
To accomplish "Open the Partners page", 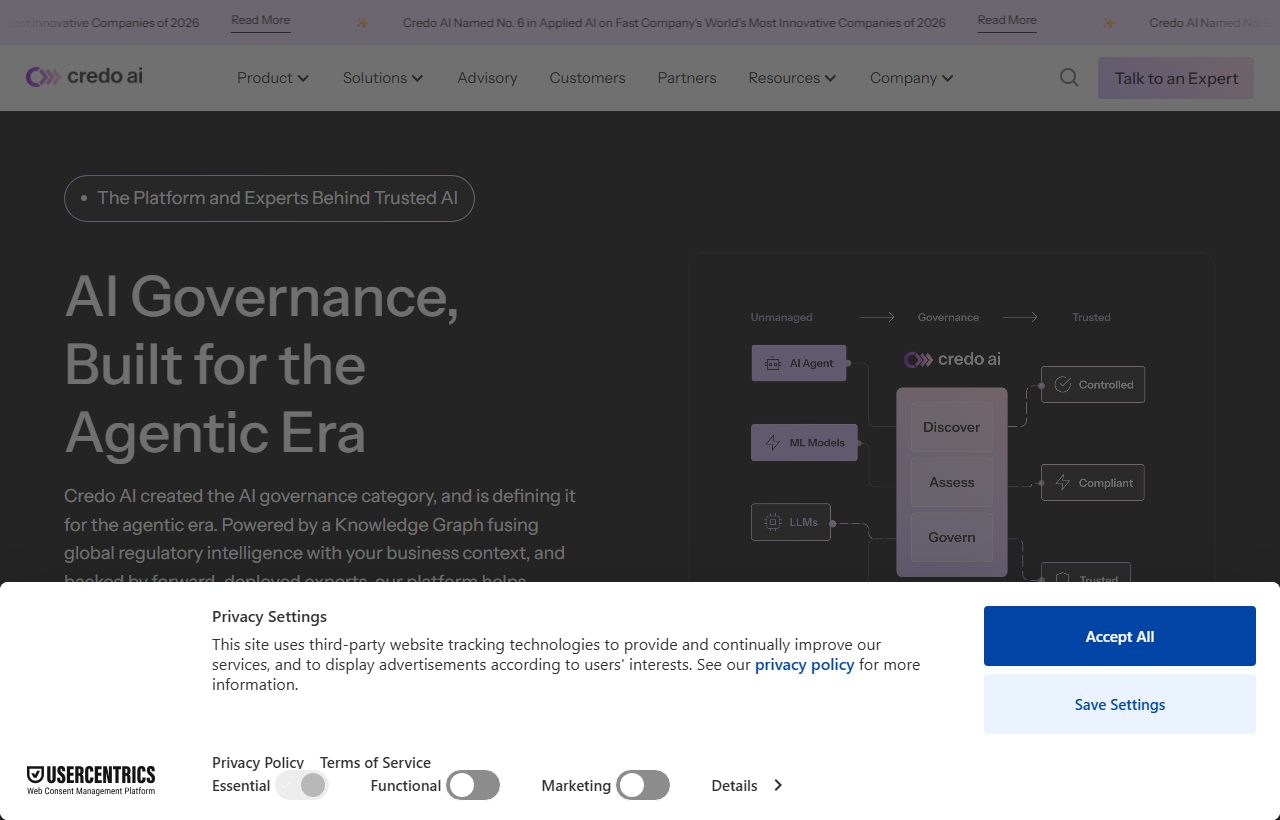I will click(687, 78).
